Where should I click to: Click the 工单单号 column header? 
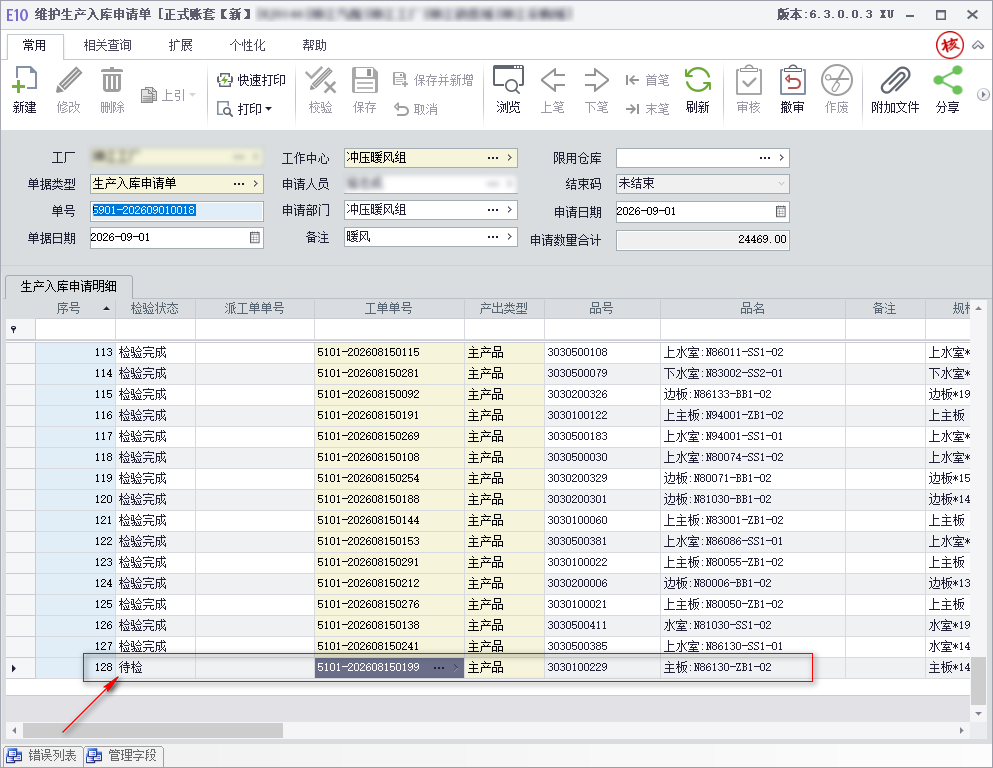(389, 308)
